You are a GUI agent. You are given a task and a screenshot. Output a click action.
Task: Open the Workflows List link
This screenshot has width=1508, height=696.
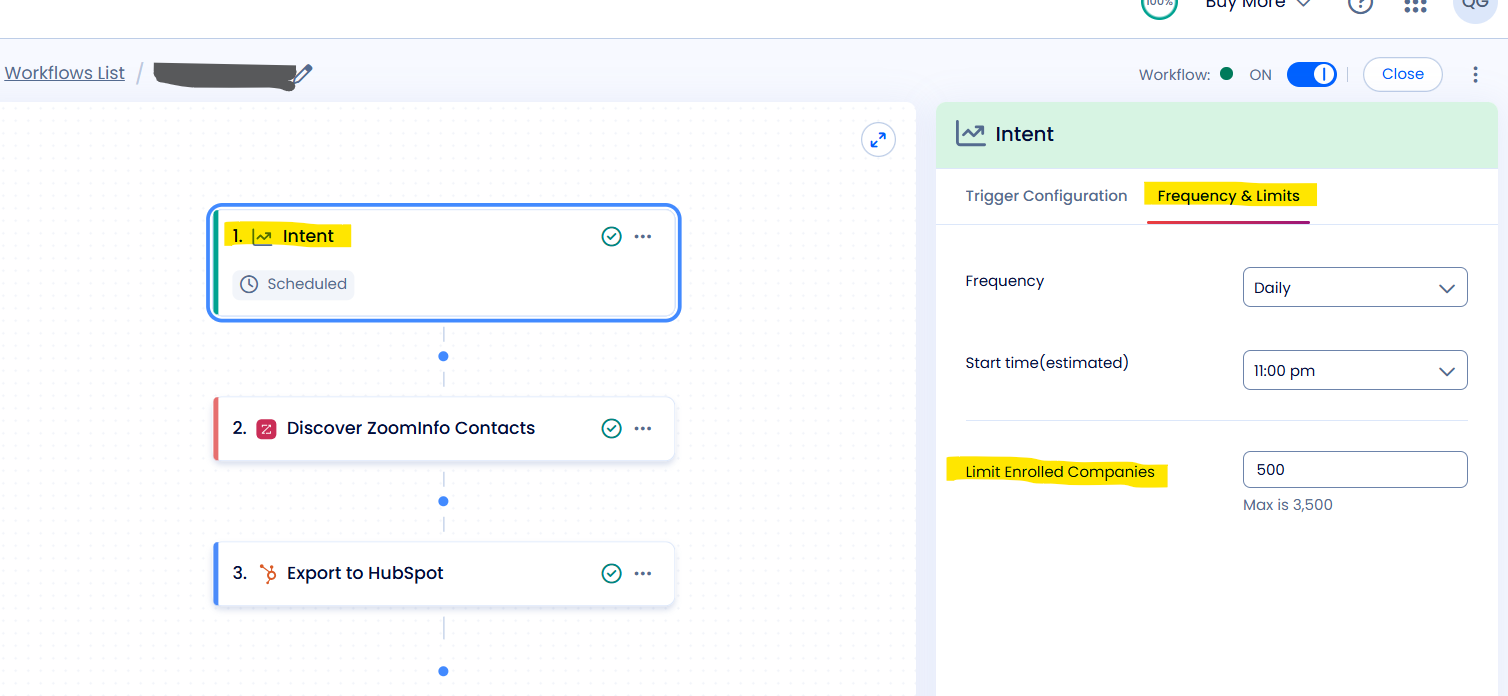[x=64, y=72]
